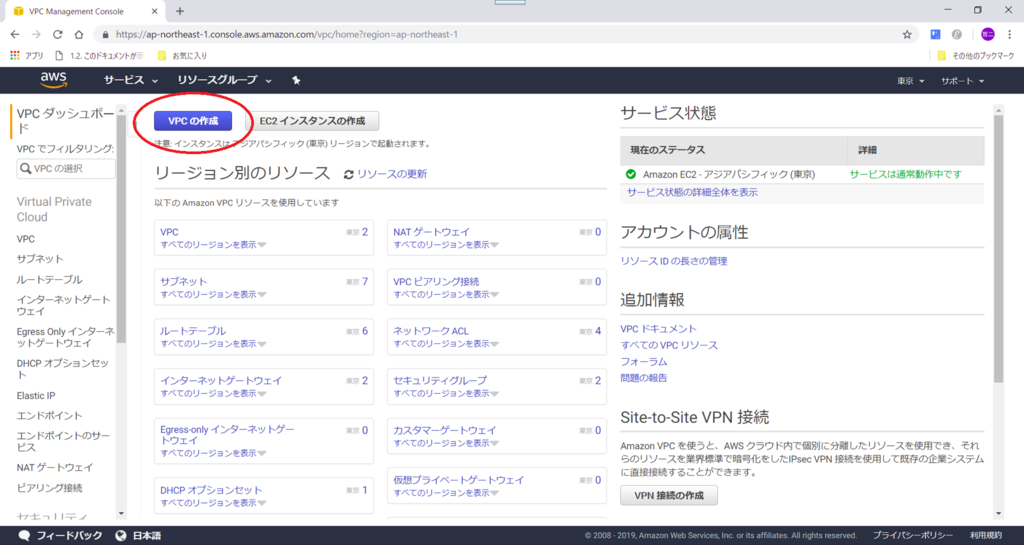Open the カスタマーゲートウェイ resource link

click(x=445, y=430)
